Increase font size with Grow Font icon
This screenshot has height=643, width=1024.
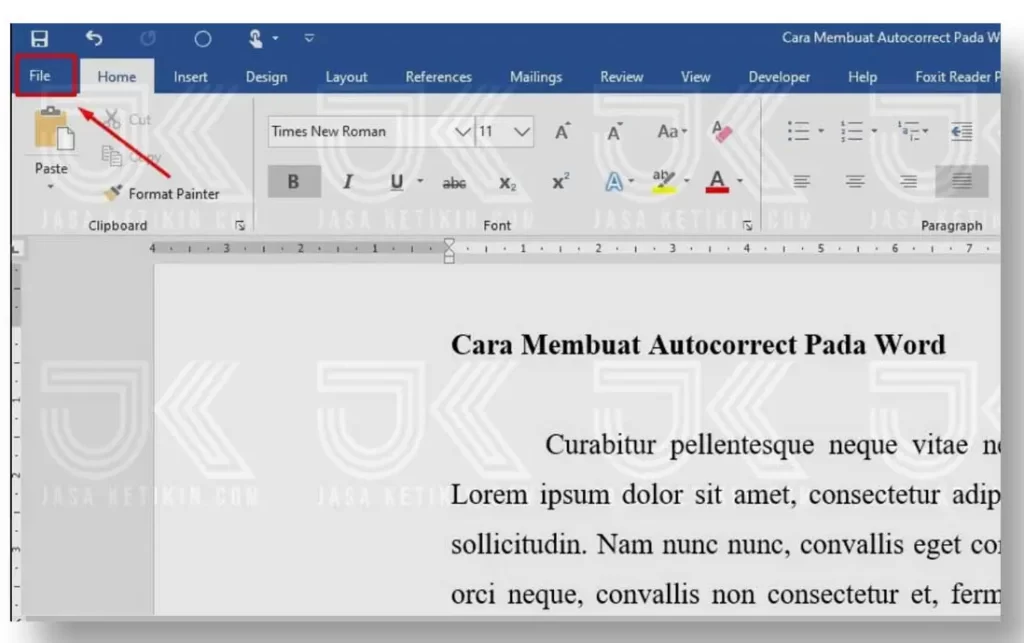coord(562,131)
